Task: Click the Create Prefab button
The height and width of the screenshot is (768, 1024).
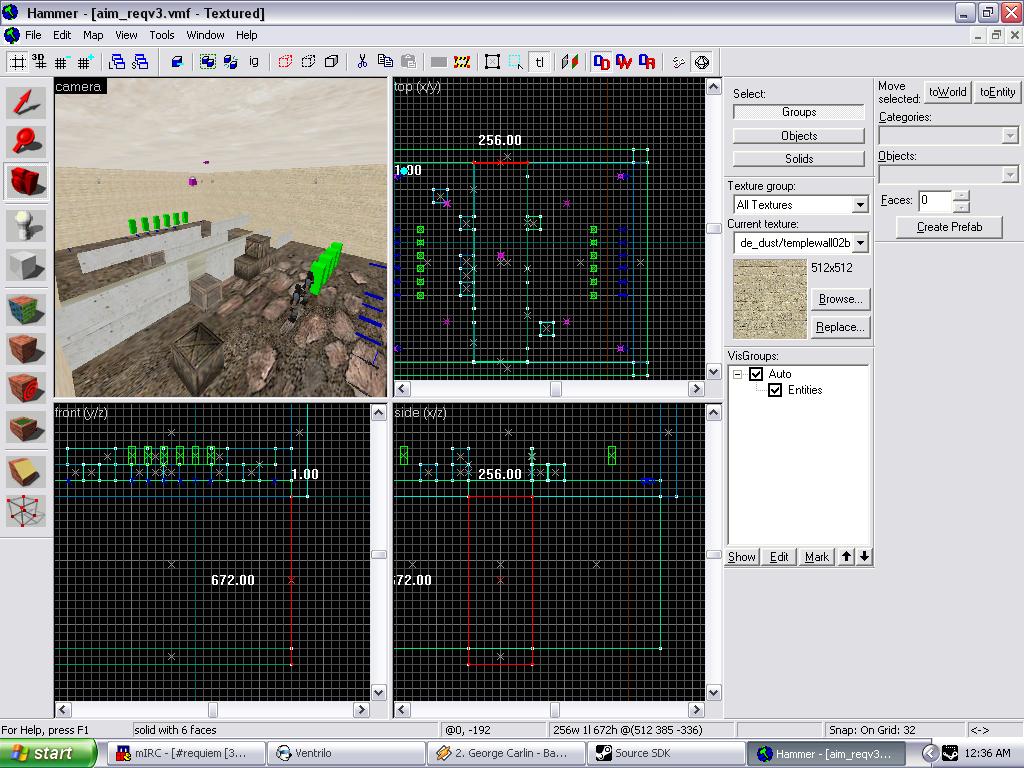Action: point(949,227)
